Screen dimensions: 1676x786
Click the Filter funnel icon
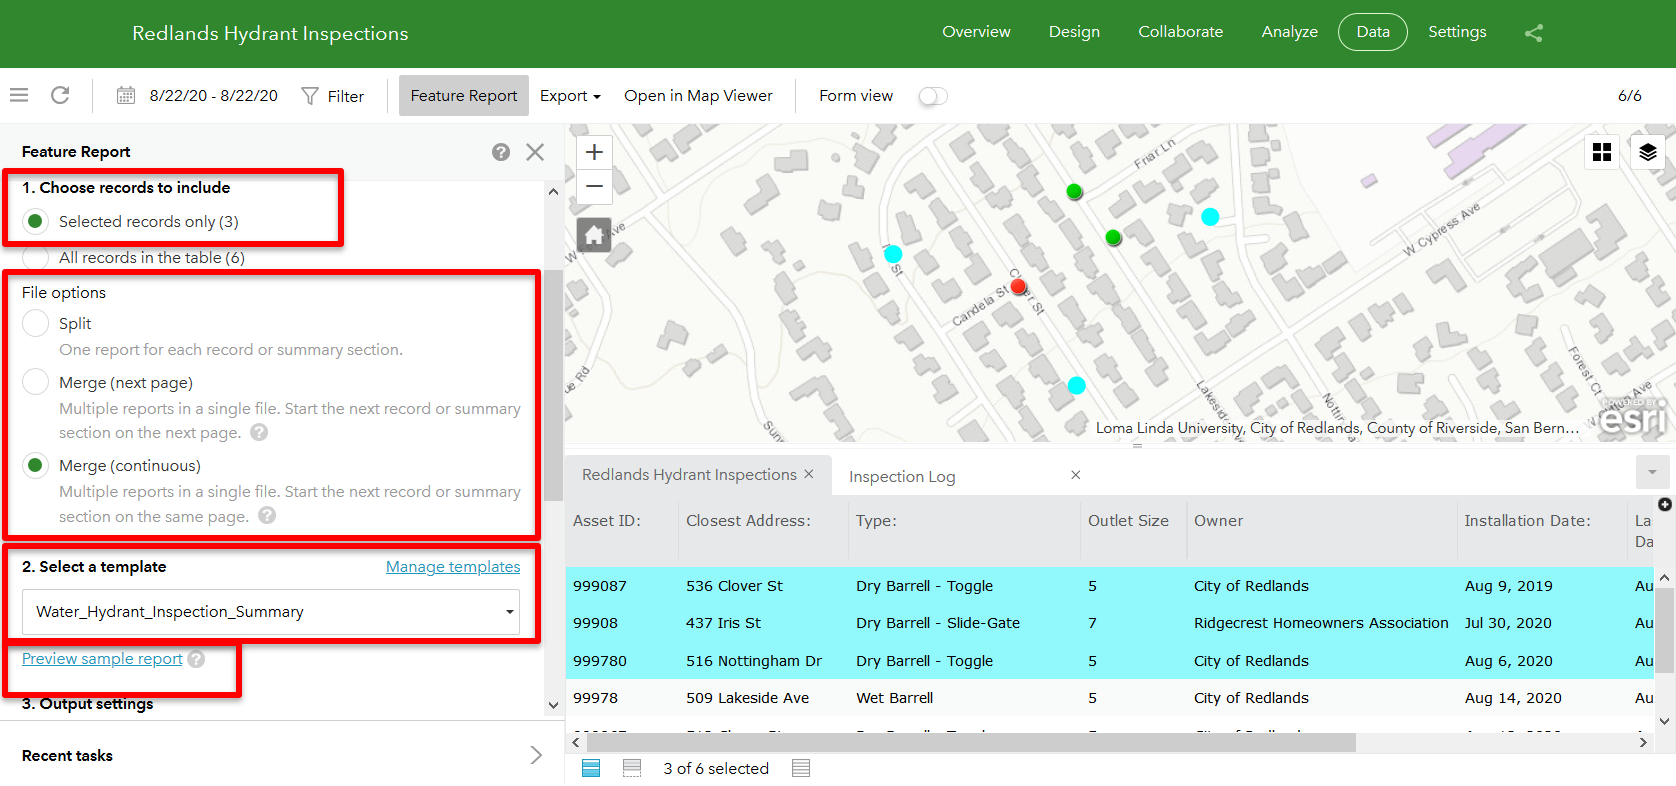click(x=310, y=96)
